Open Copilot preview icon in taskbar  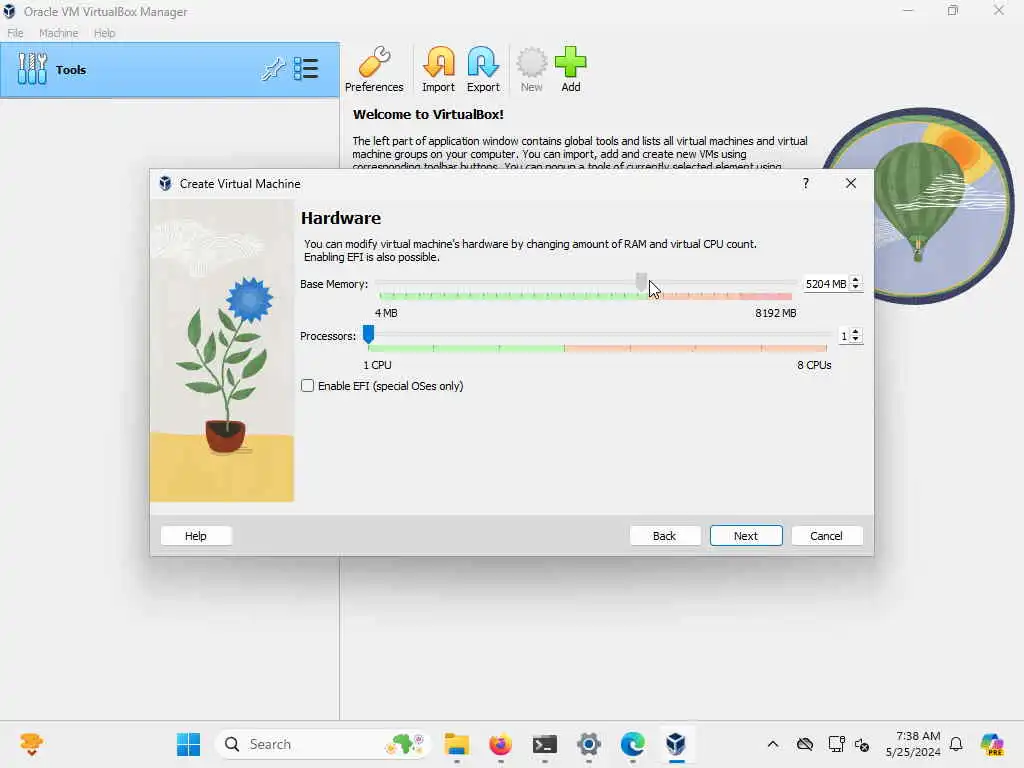coord(992,744)
